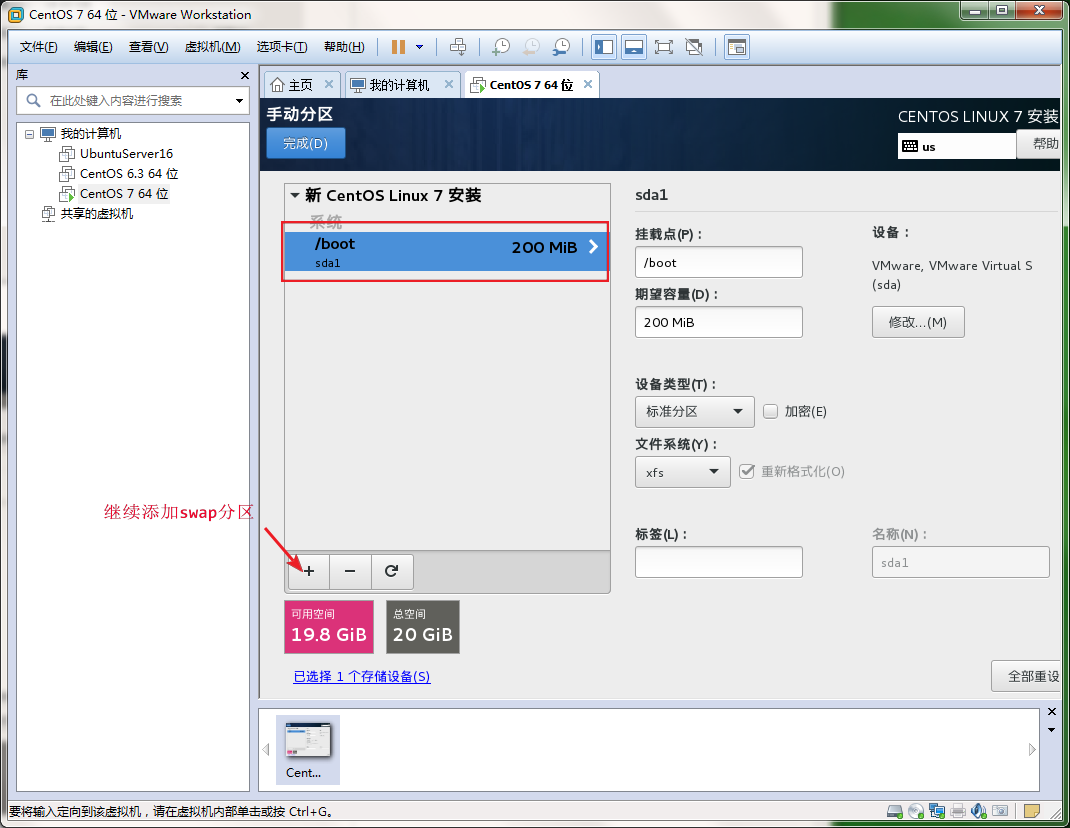Screen dimensions: 1070x828
Task: Close the 我的计算机 tab
Action: [x=449, y=84]
